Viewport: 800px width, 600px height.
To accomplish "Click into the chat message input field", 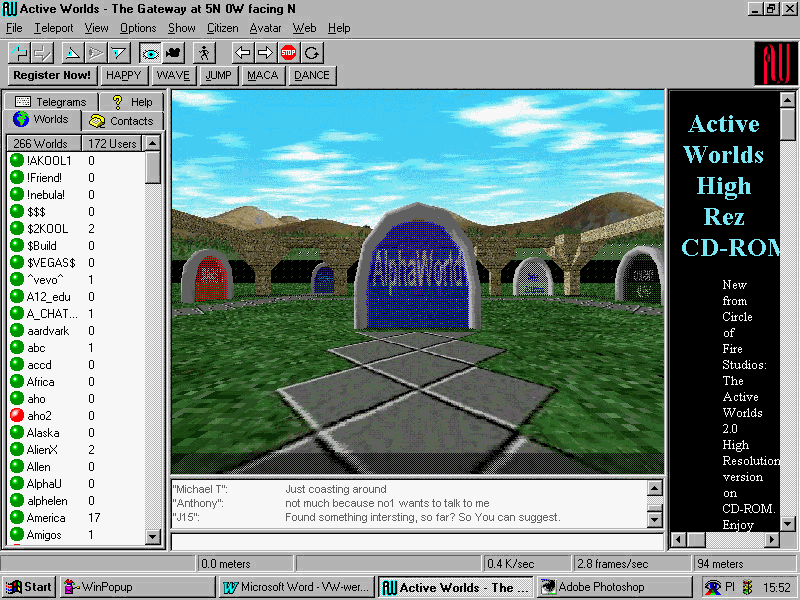I will click(x=417, y=541).
